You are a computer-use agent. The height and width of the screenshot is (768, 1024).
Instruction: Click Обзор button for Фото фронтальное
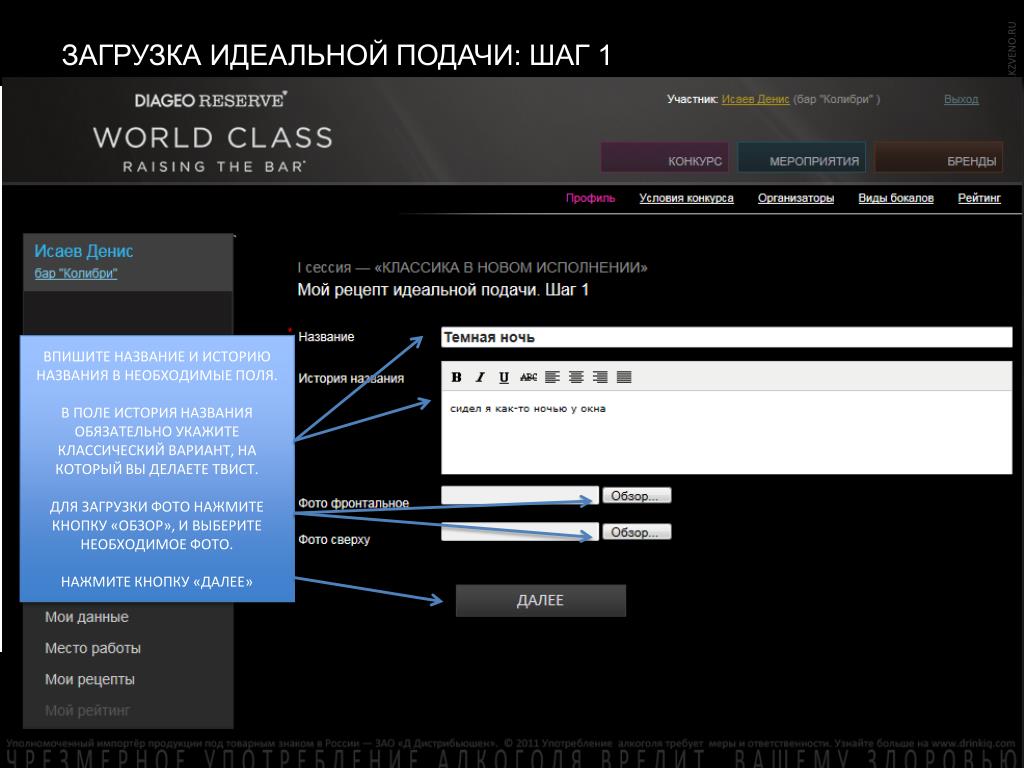[x=637, y=496]
